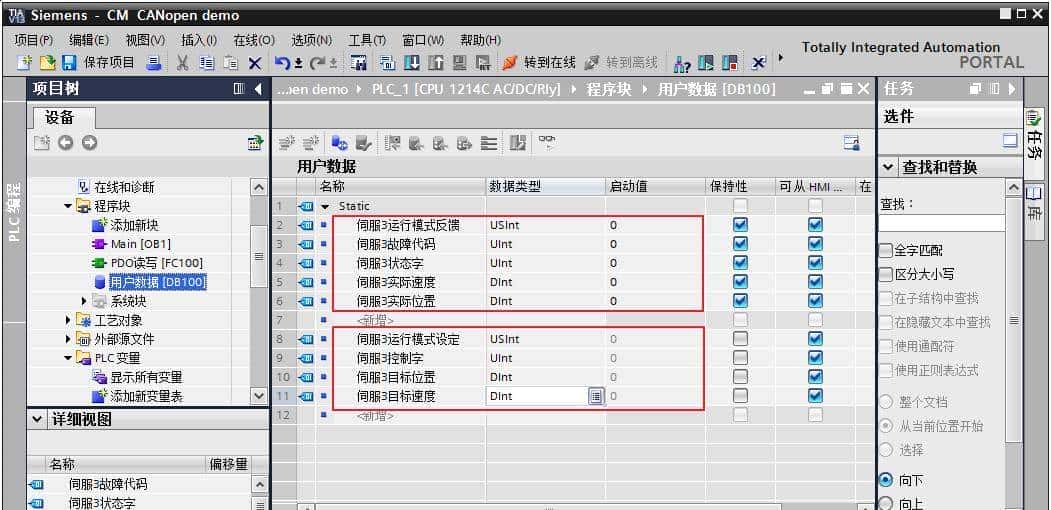Click the Paste icon in the main toolbar
This screenshot has width=1051, height=510.
coord(231,63)
